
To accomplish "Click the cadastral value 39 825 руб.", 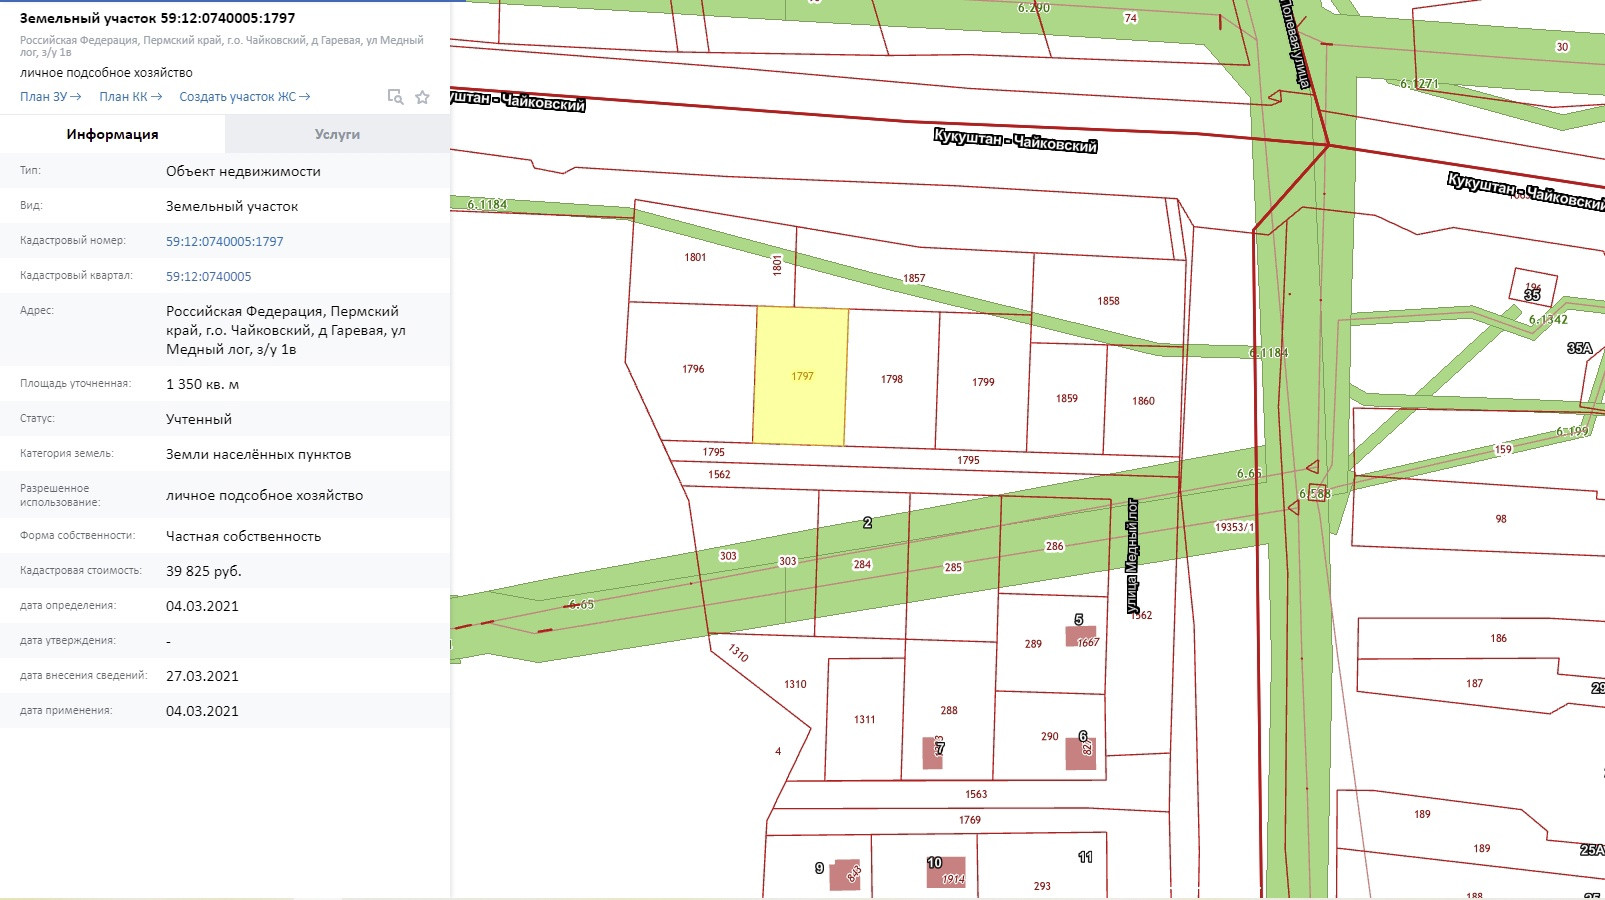I will 204,571.
